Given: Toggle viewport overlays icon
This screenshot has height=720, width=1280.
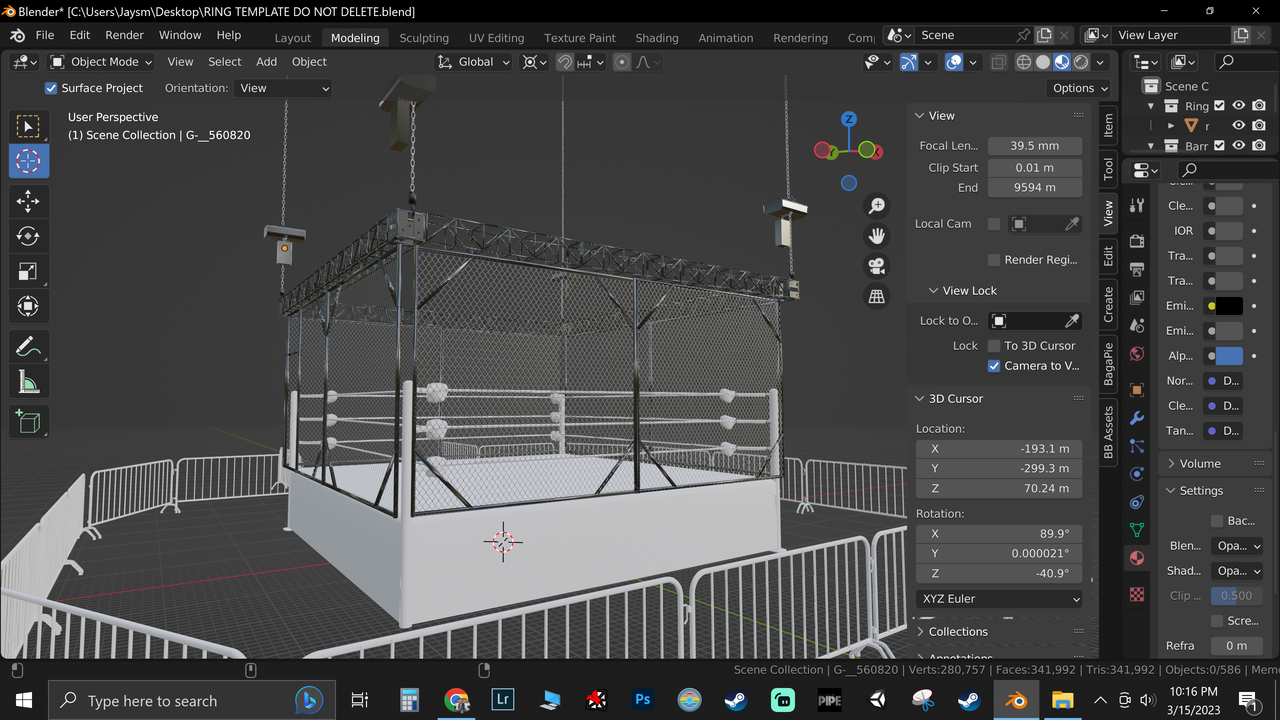Looking at the screenshot, I should tap(954, 62).
